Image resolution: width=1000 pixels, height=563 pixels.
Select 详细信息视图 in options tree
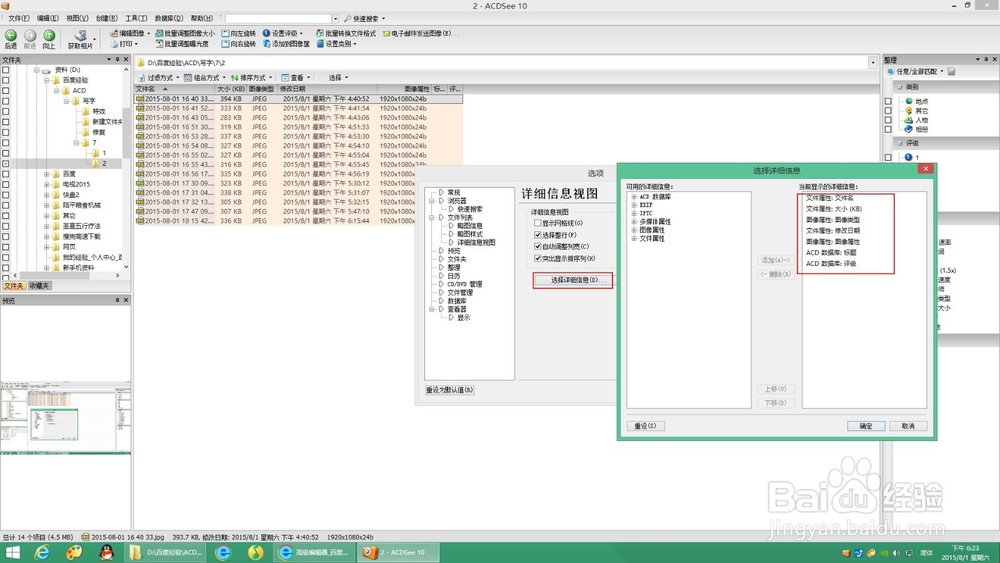[476, 243]
